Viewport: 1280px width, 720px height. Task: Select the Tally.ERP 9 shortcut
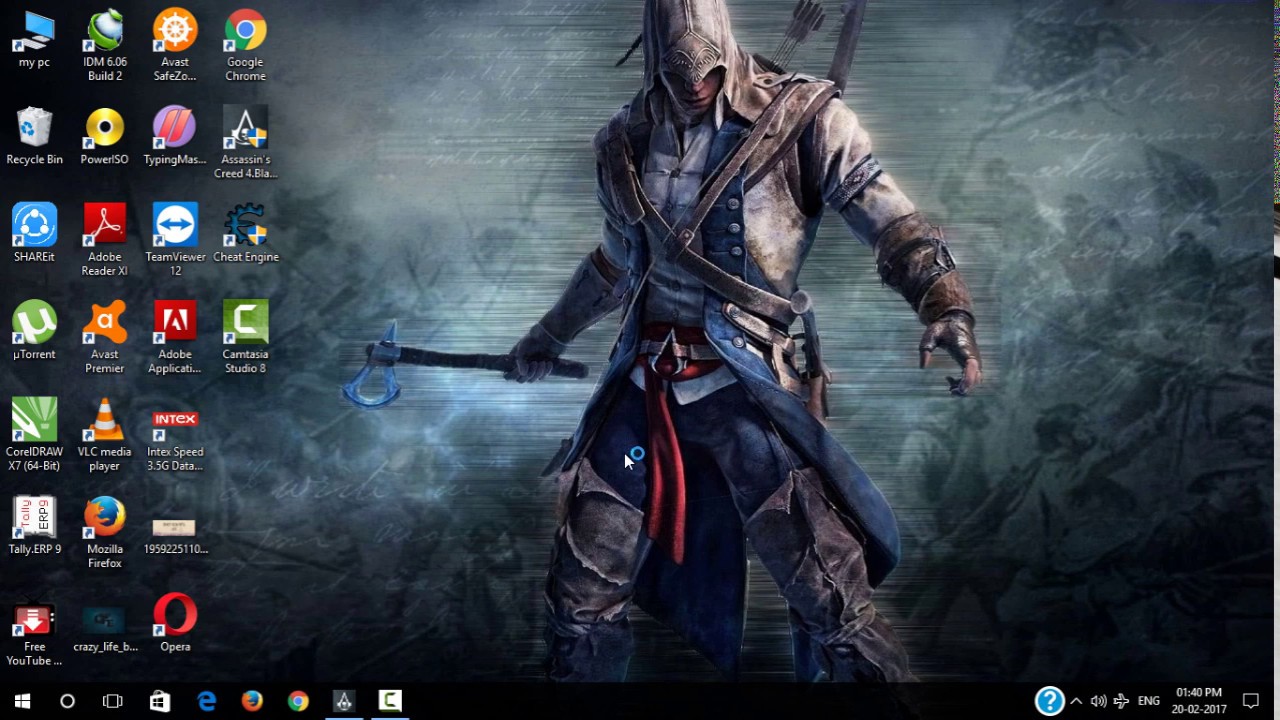34,526
